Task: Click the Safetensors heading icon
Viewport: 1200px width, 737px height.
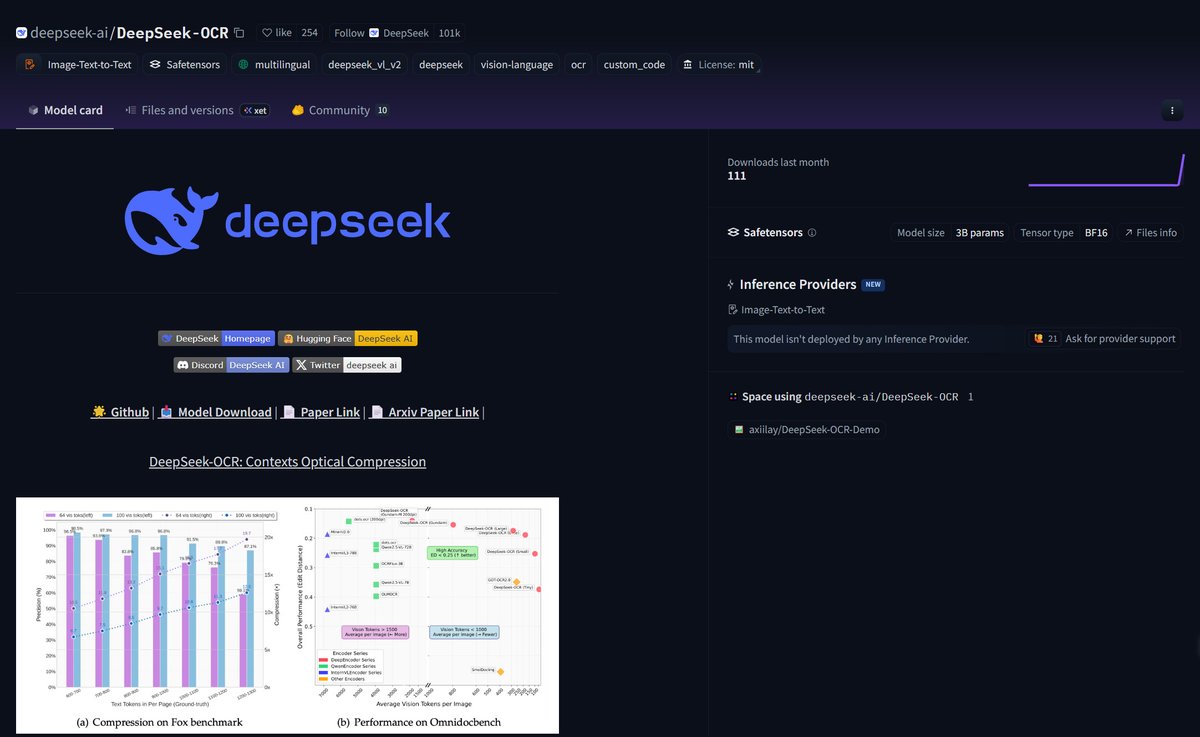Action: pos(734,233)
